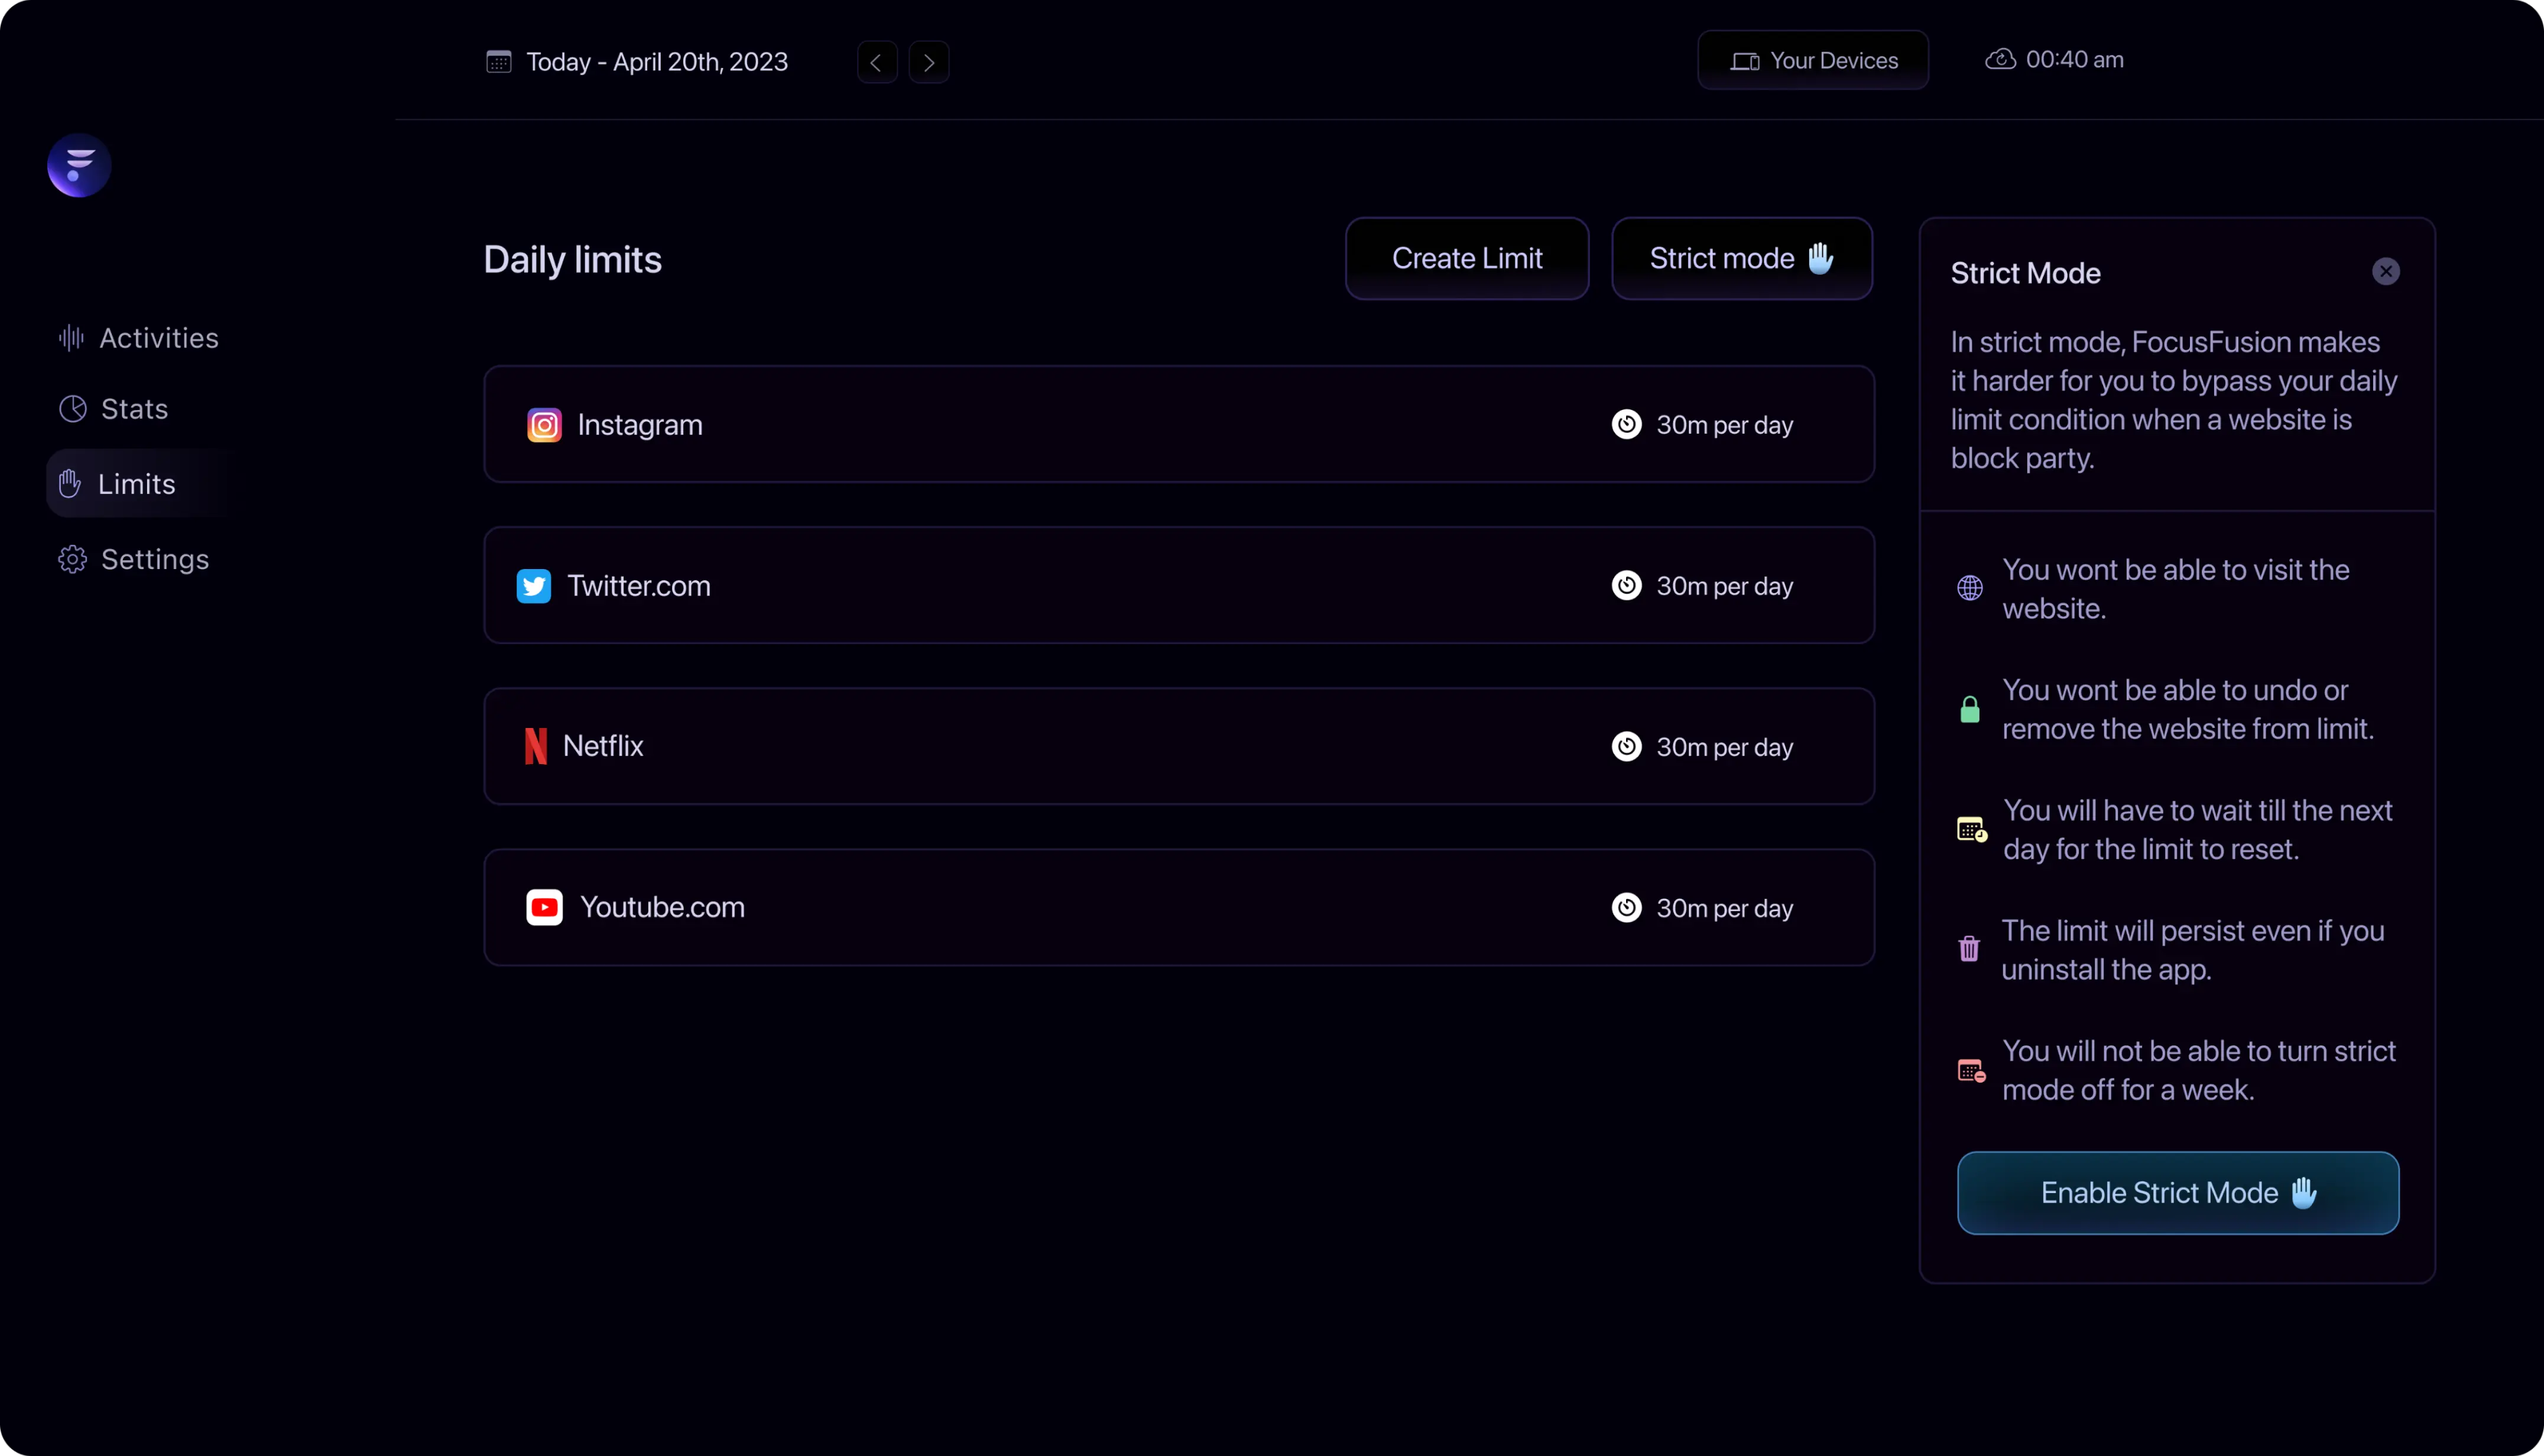
Task: Click text about undoing or removing website from limit
Action: (2187, 709)
